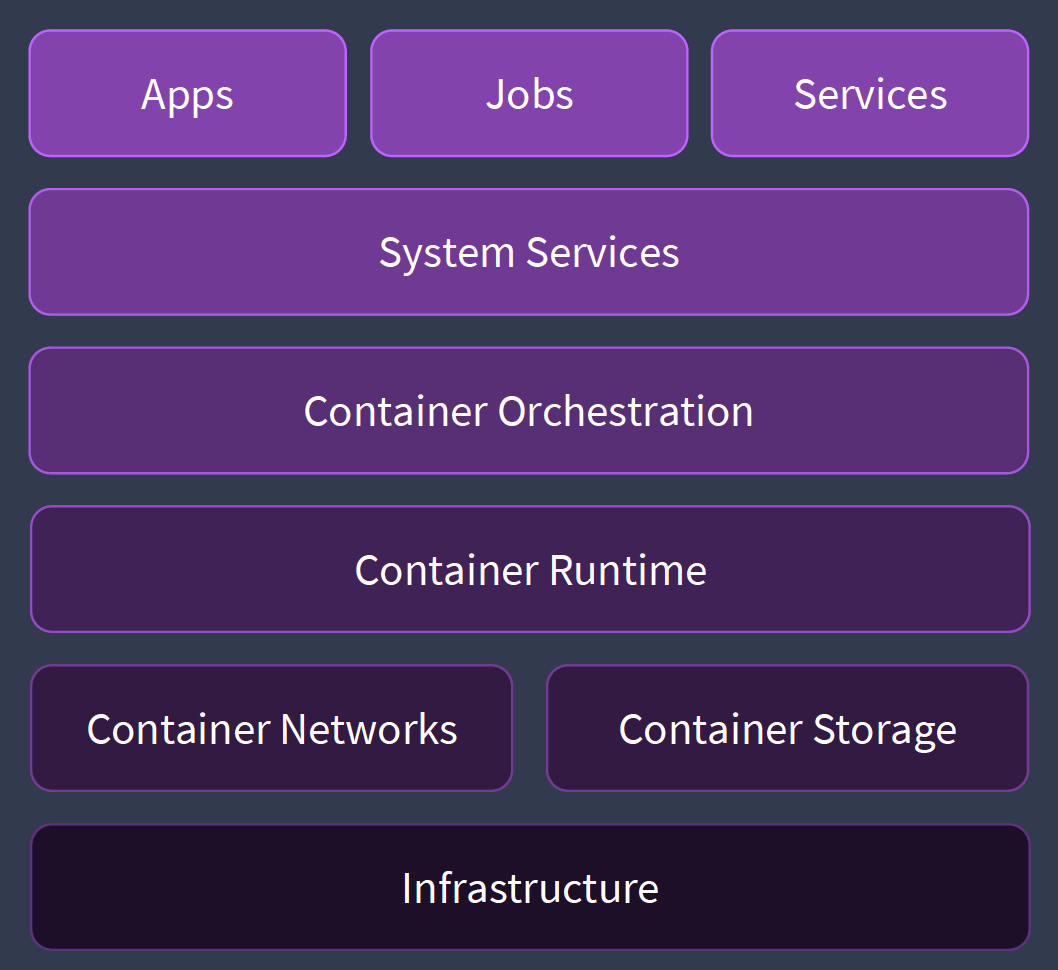Click the Services box in top row
1058x970 pixels.
click(x=869, y=94)
